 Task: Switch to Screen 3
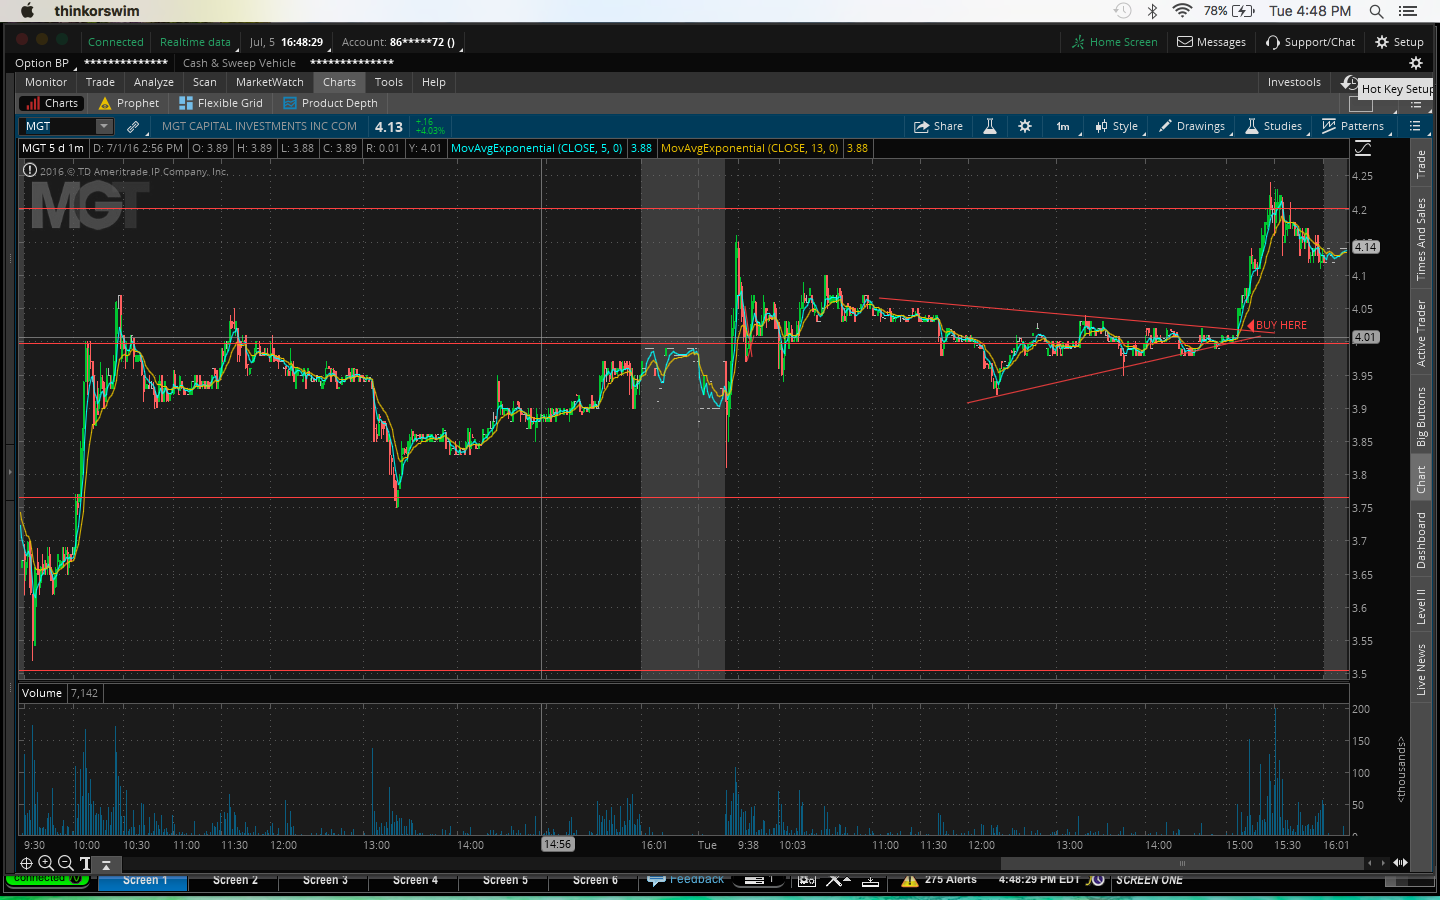coord(325,881)
